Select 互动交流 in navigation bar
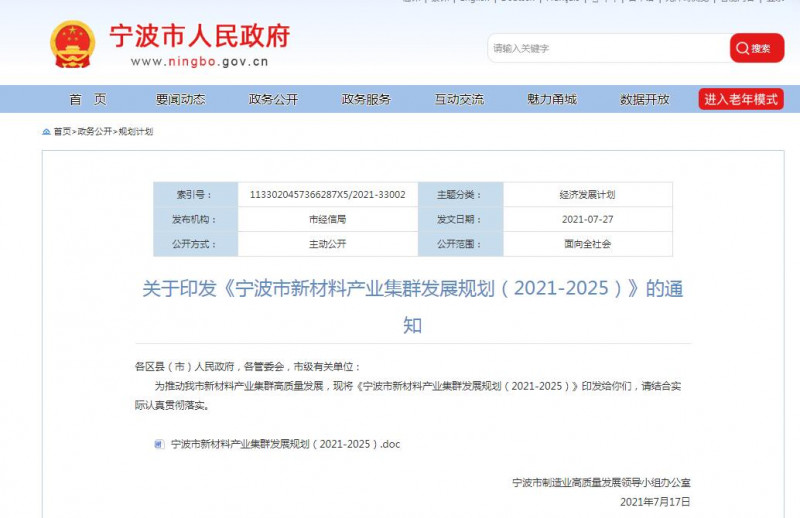800x518 pixels. coord(459,99)
